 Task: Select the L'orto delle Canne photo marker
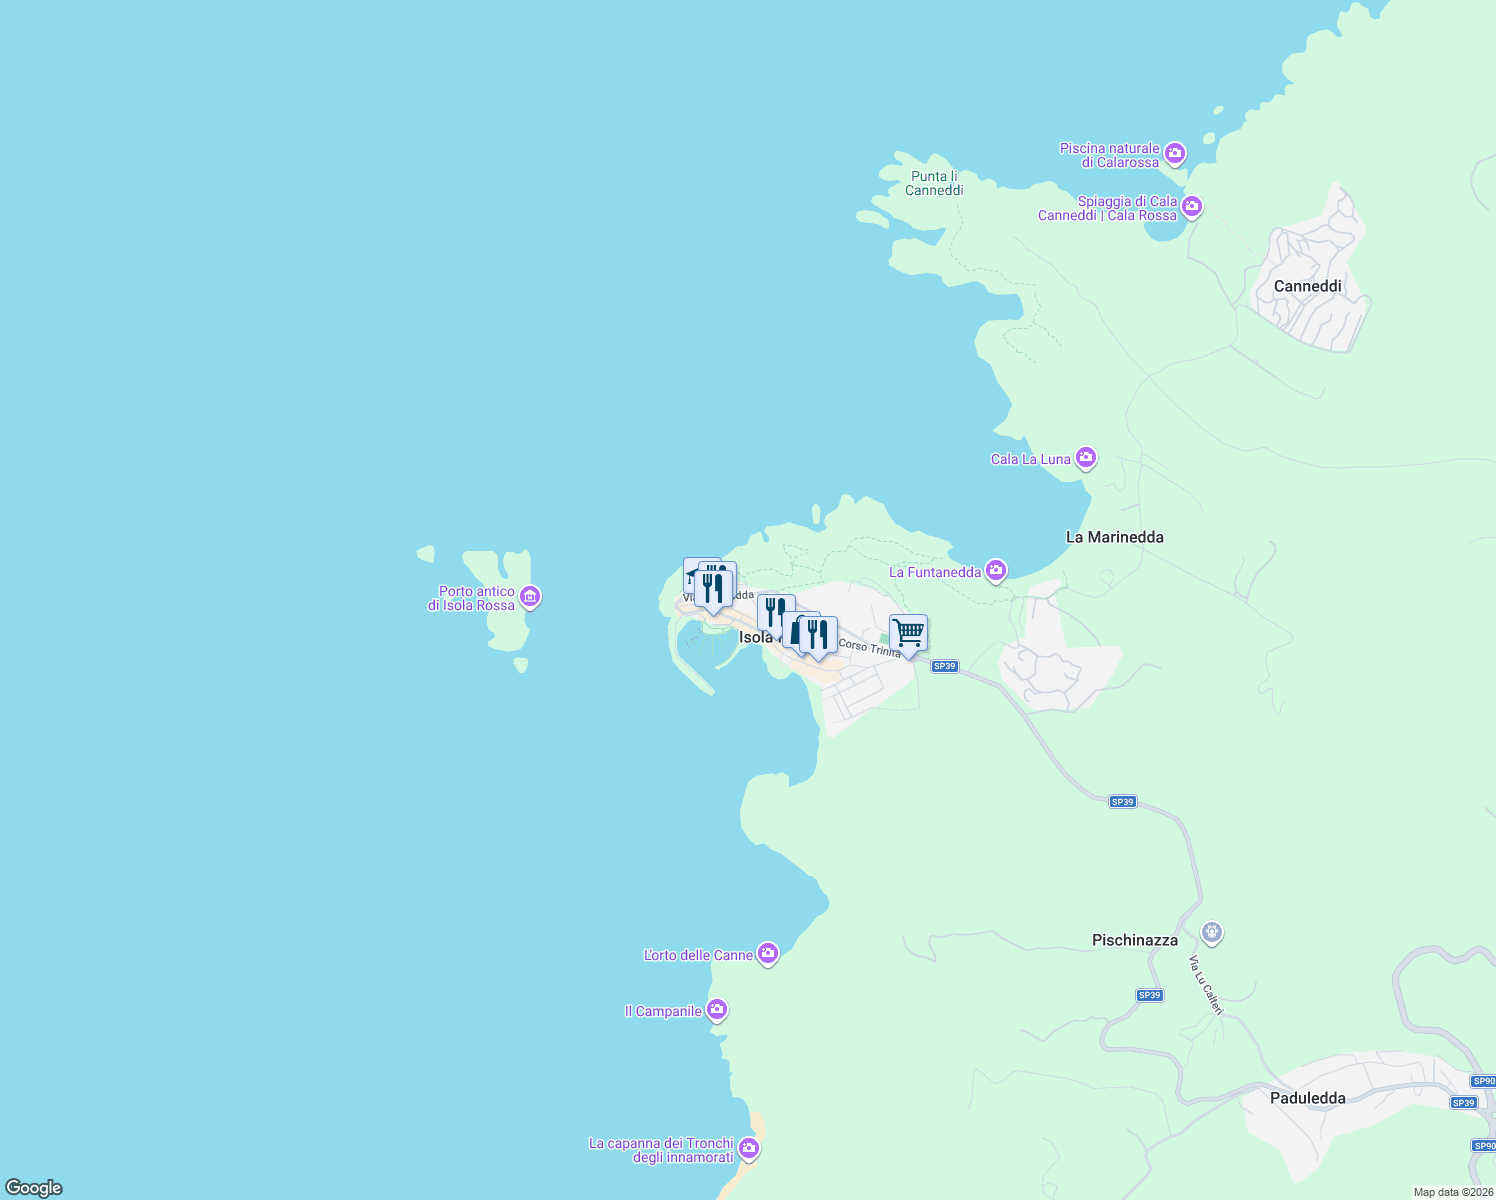[767, 954]
